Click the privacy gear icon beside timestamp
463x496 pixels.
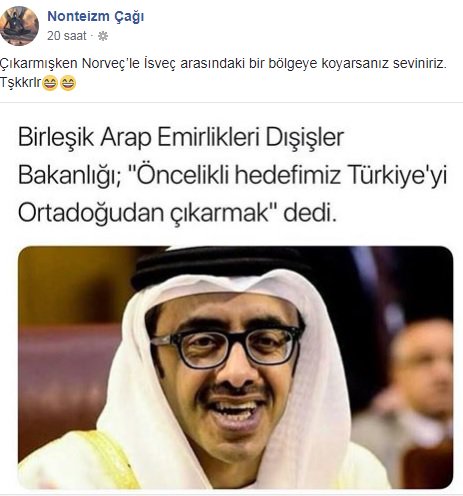pyautogui.click(x=103, y=36)
